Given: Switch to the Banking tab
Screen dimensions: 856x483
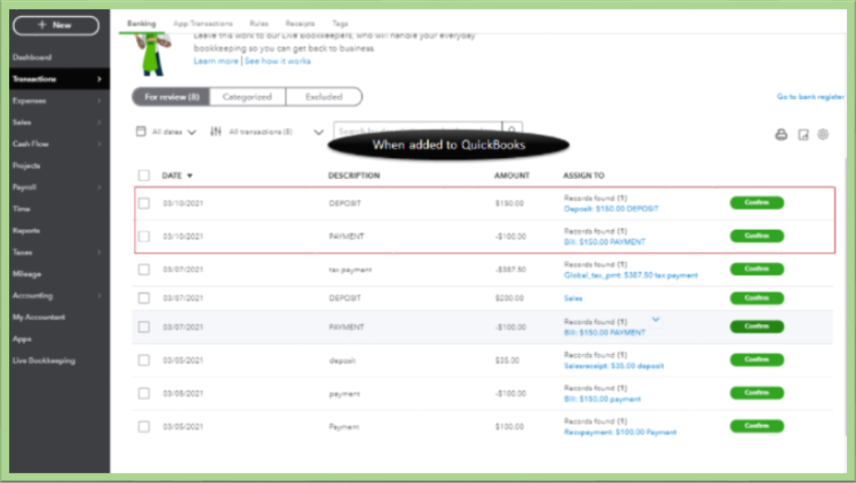Looking at the screenshot, I should click(x=141, y=23).
